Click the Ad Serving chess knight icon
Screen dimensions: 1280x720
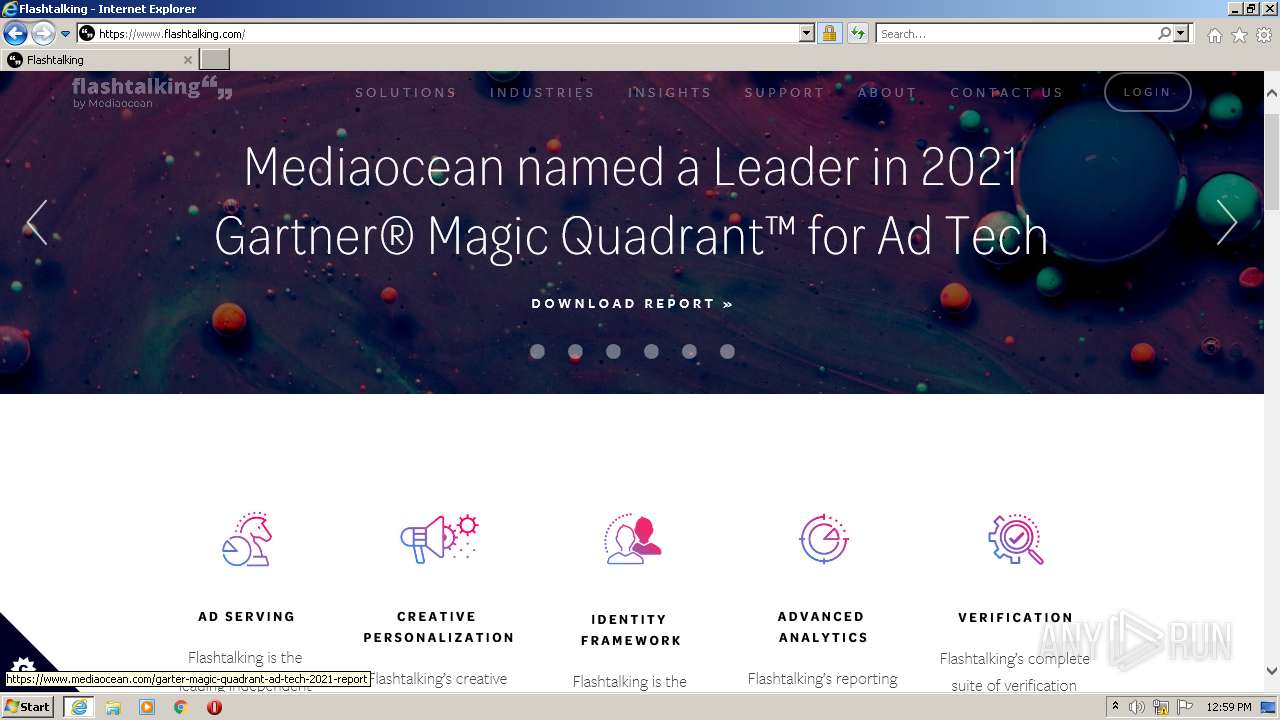247,539
